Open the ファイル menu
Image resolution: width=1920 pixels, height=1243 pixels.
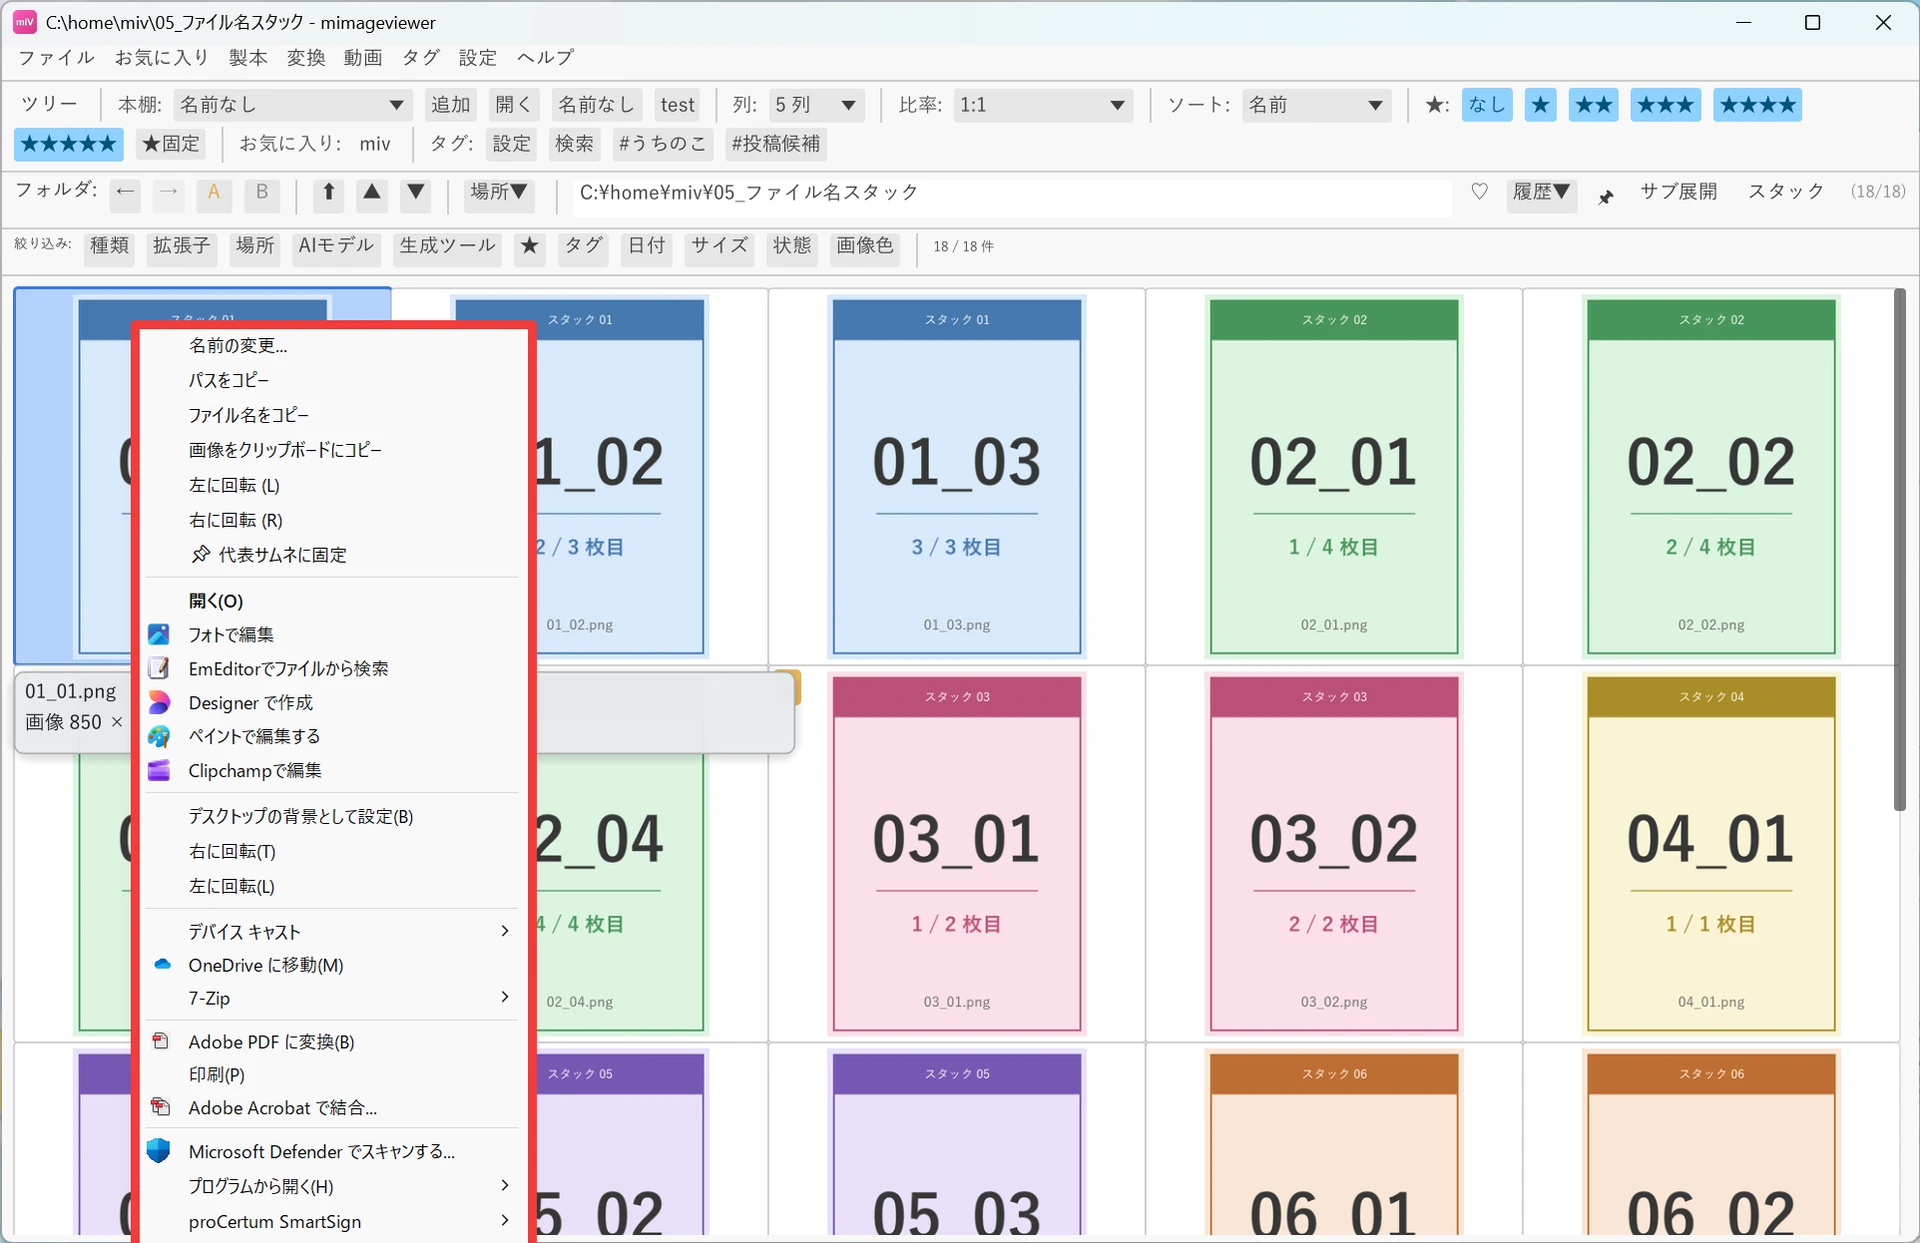(x=56, y=58)
